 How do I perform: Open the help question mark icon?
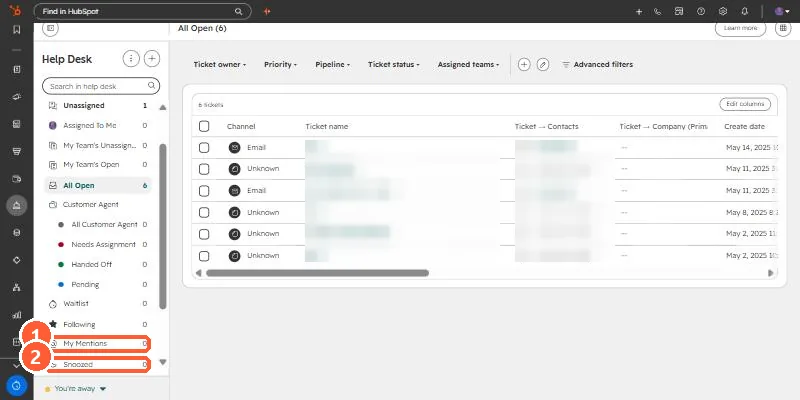click(701, 11)
